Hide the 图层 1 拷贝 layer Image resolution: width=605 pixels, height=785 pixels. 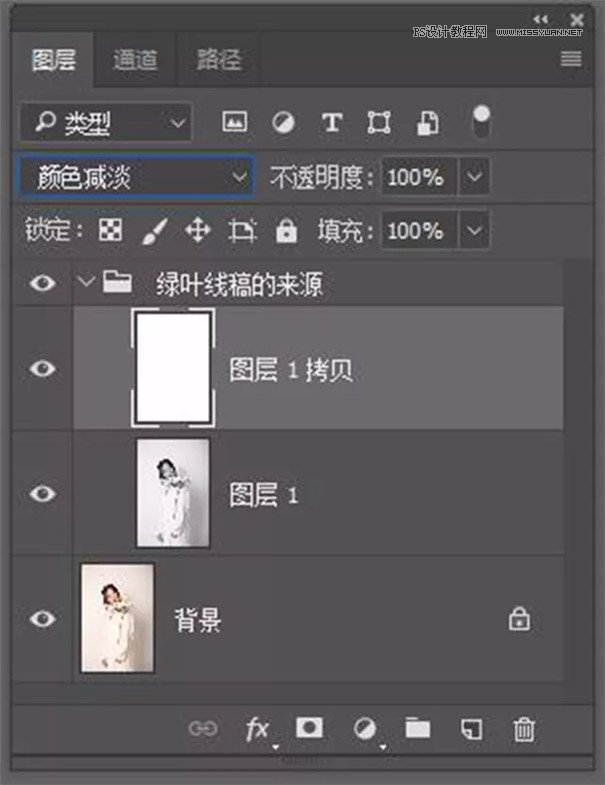(x=43, y=369)
